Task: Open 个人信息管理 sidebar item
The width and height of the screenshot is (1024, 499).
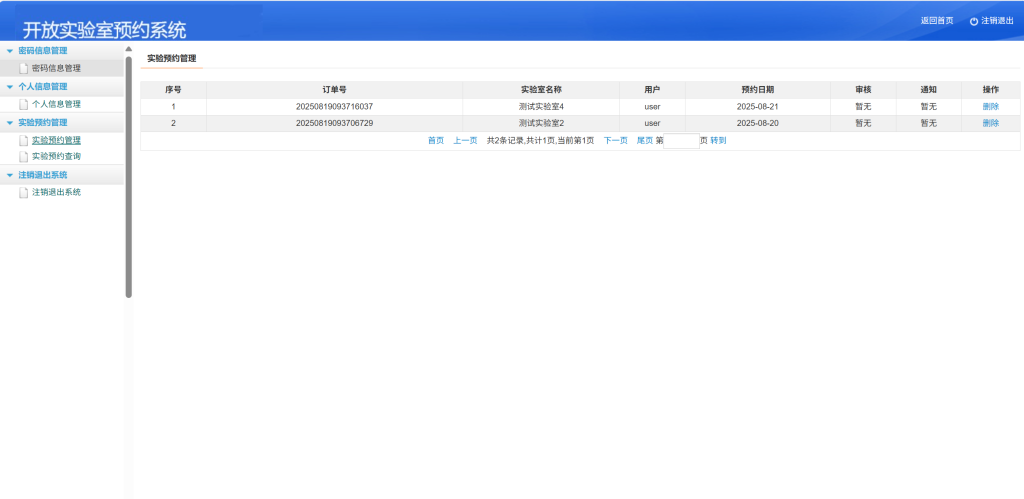Action: [x=56, y=104]
